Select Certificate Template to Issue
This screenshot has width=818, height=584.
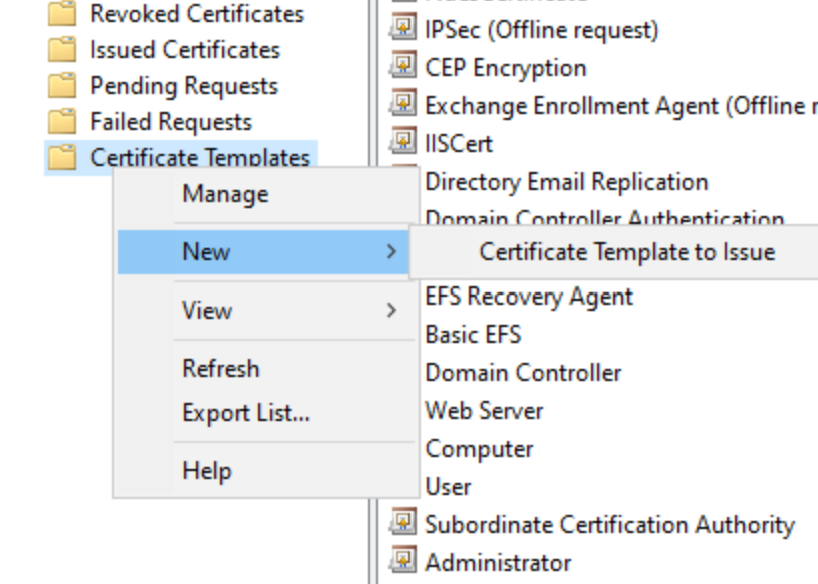click(x=627, y=252)
